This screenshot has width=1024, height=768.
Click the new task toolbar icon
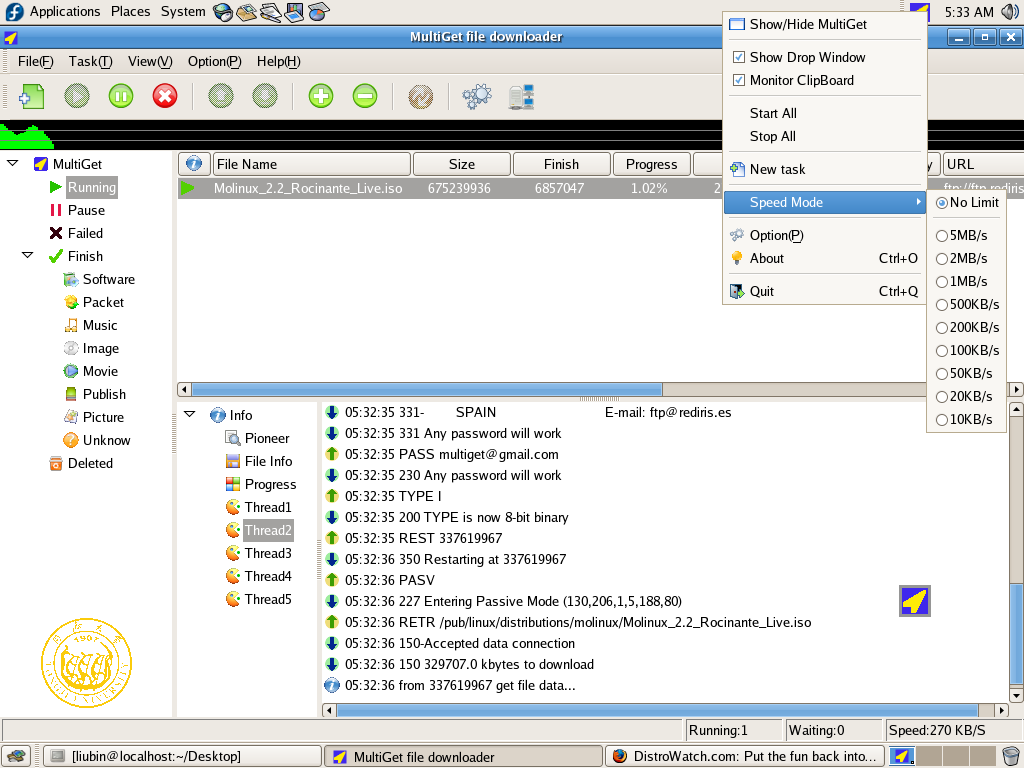click(x=32, y=96)
